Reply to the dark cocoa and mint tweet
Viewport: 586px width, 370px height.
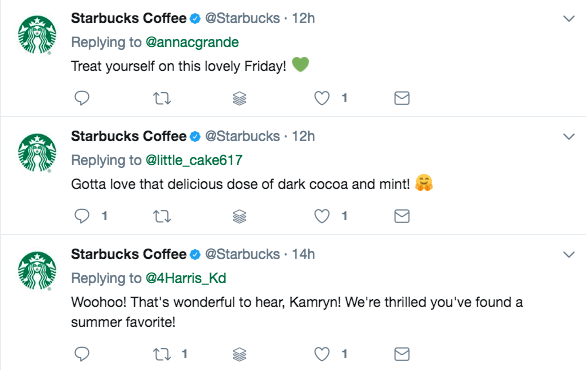[82, 216]
